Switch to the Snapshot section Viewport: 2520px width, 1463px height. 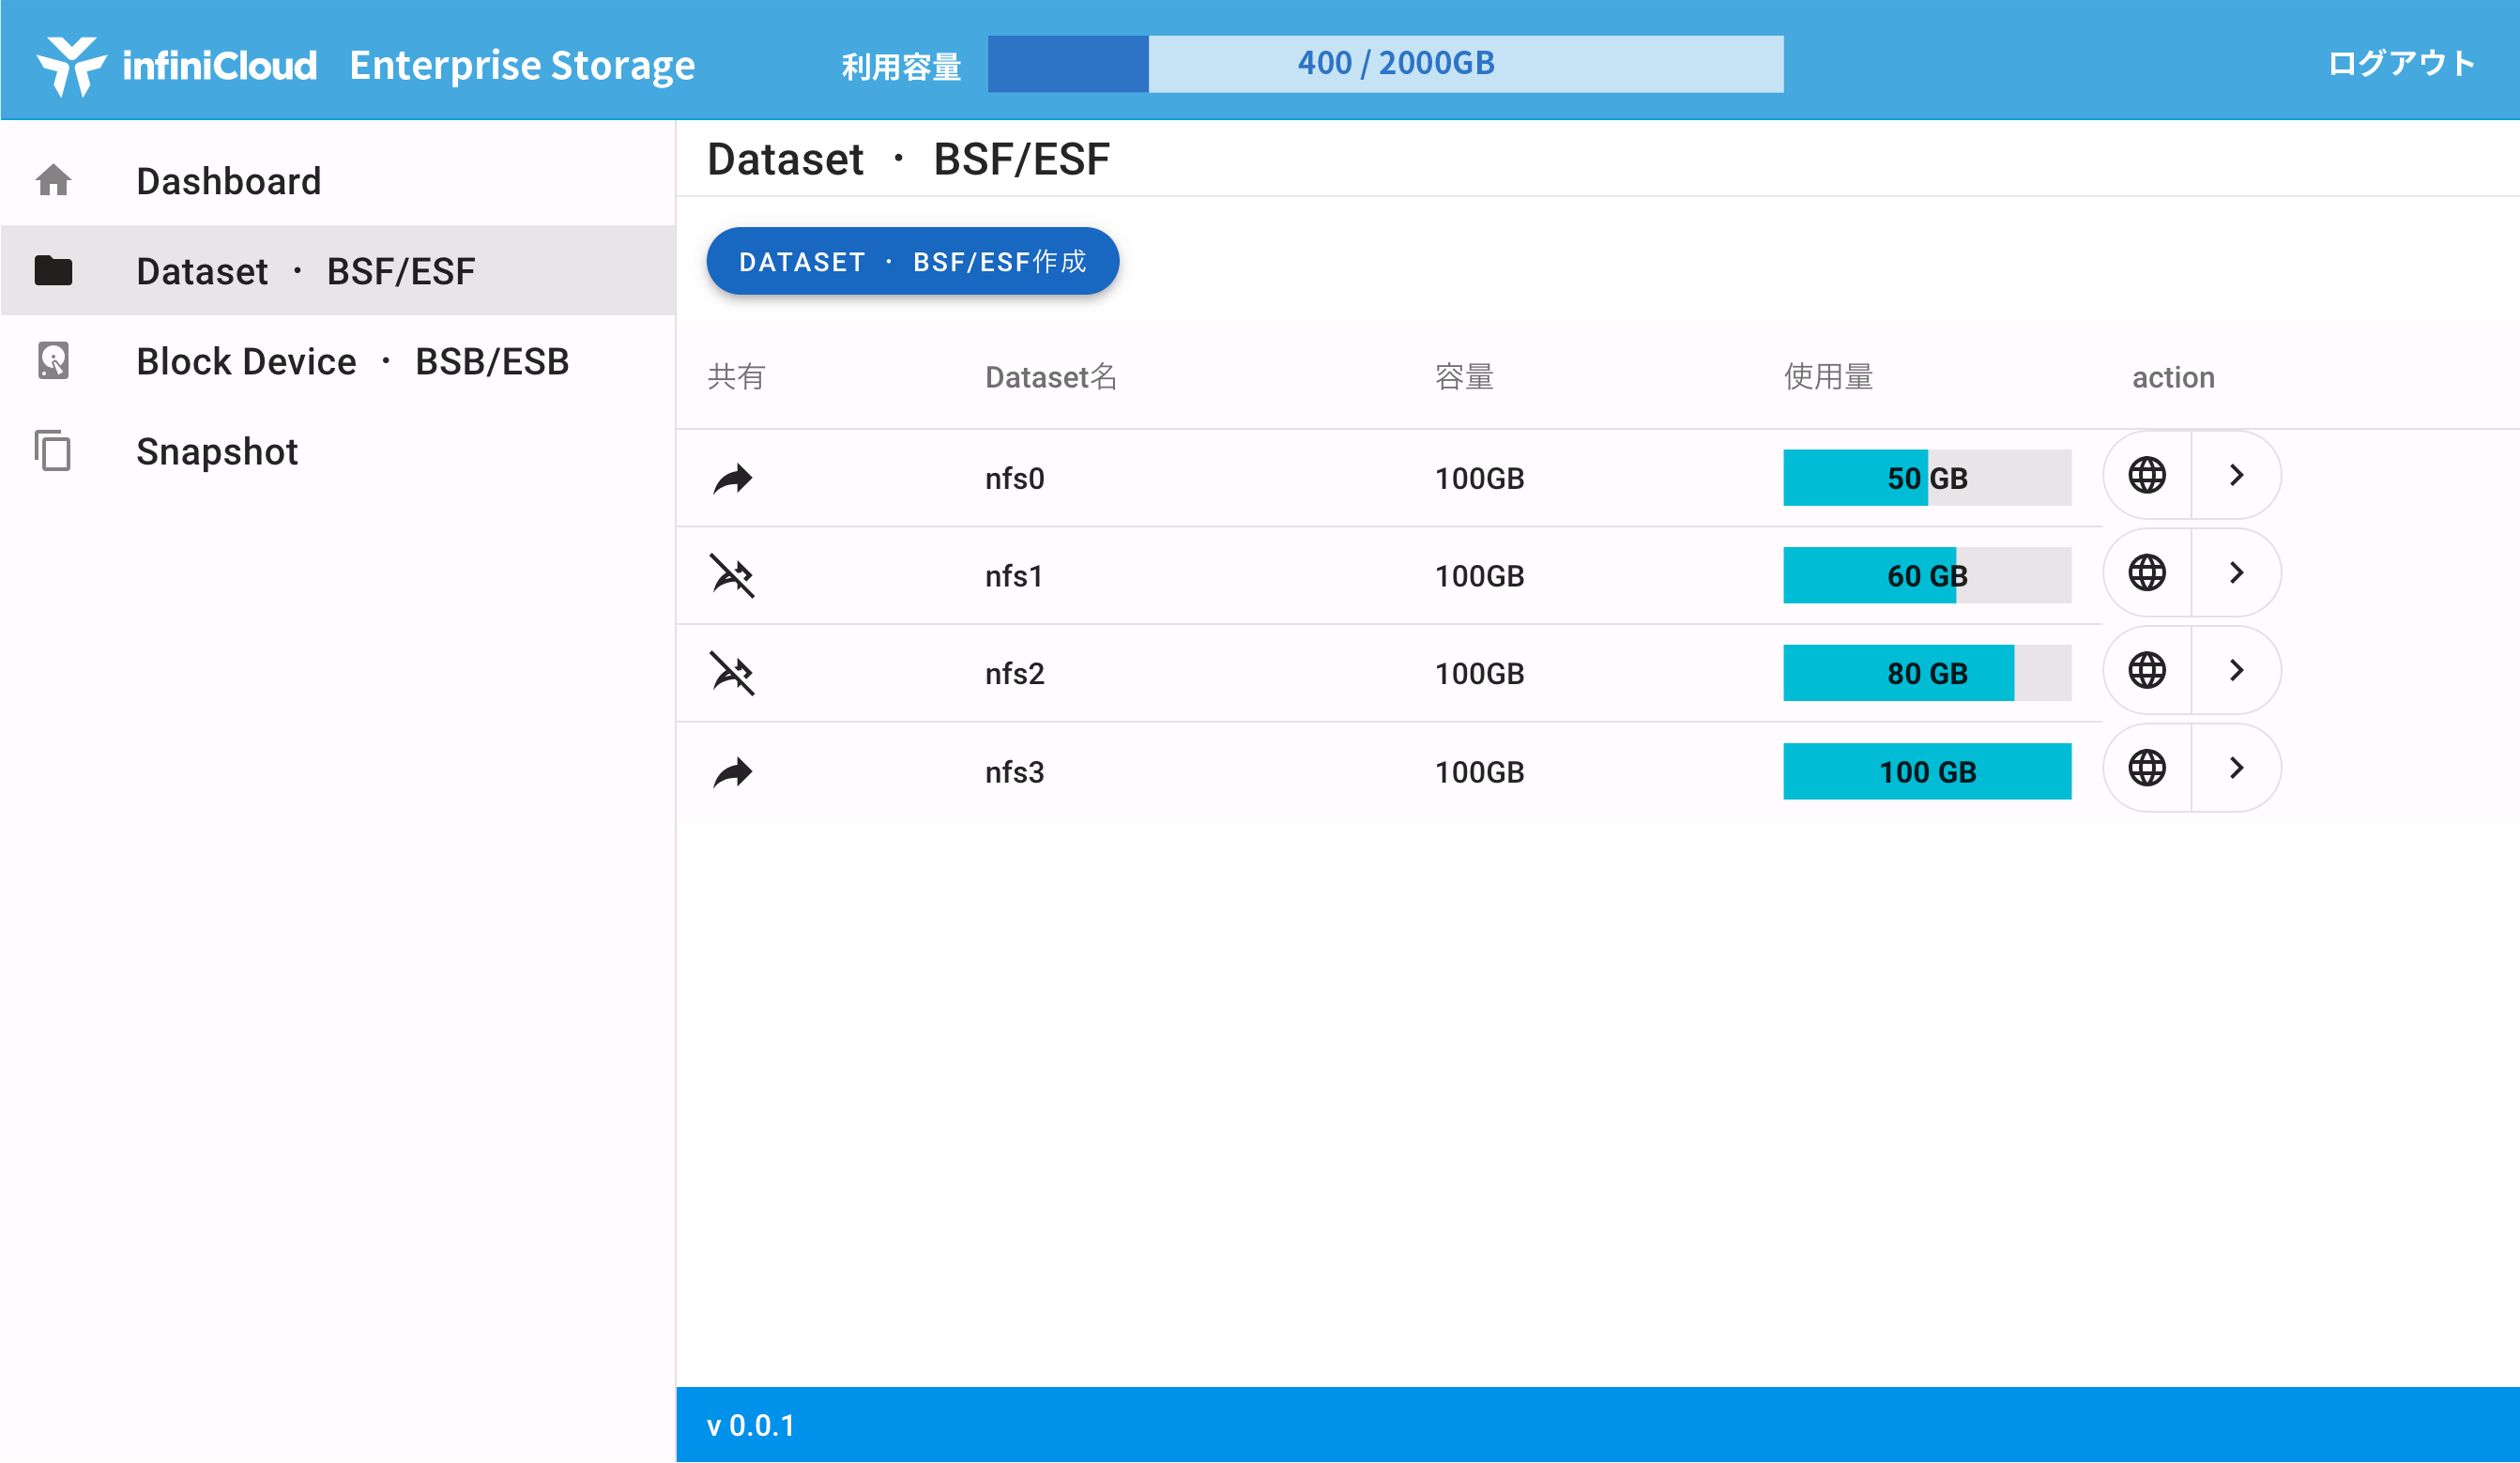[x=216, y=452]
